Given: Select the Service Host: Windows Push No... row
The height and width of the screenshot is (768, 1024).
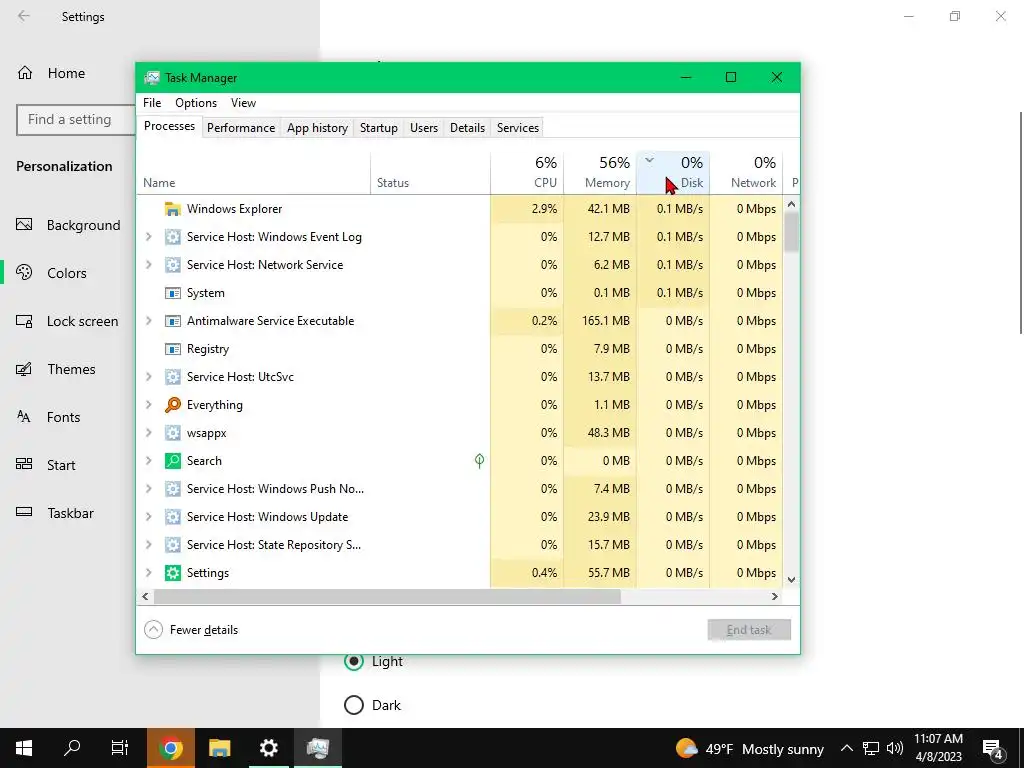Looking at the screenshot, I should [460, 489].
